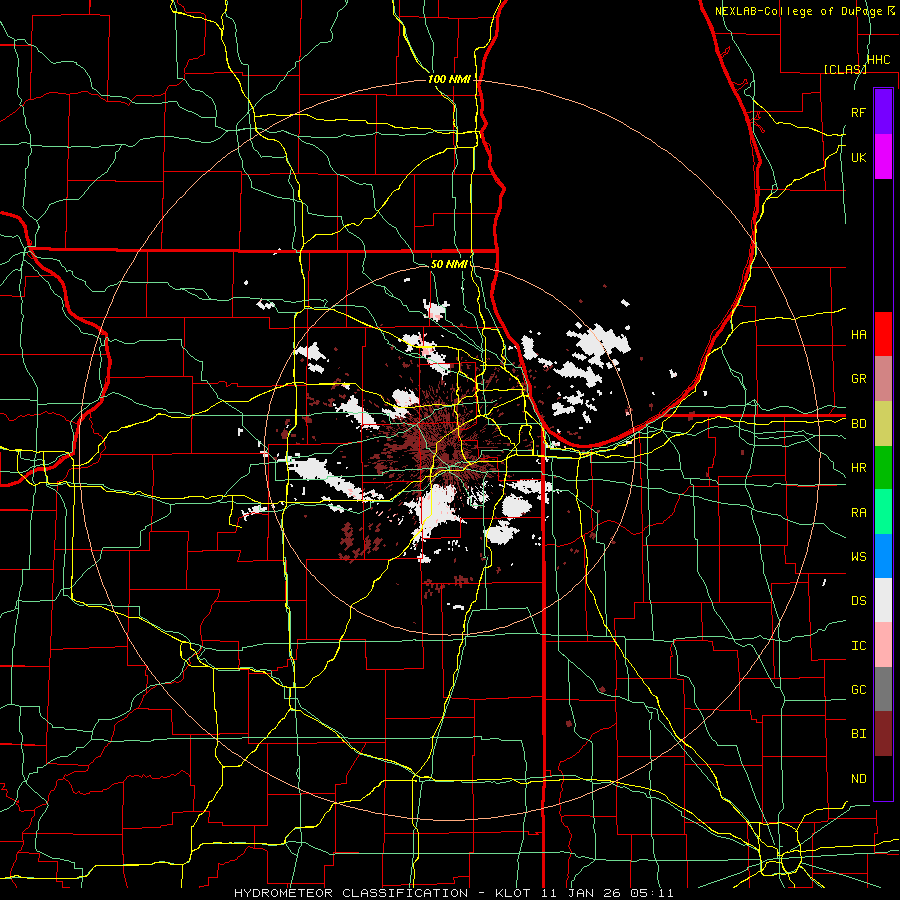
Task: Click the ND legend label
Action: click(858, 779)
